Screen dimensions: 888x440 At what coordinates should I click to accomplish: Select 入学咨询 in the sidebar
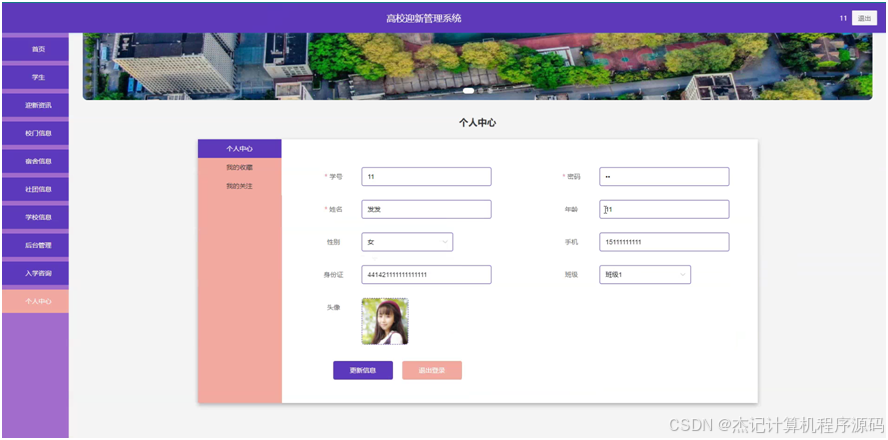point(36,274)
